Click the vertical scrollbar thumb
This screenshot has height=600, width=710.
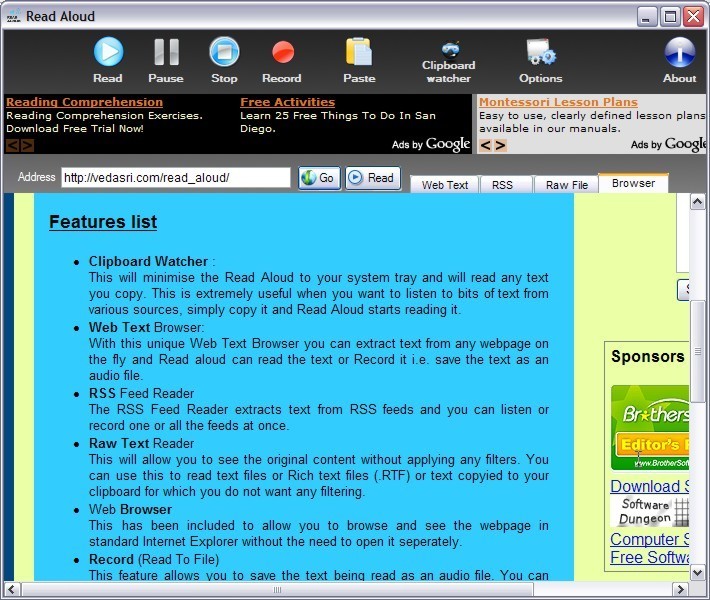698,351
